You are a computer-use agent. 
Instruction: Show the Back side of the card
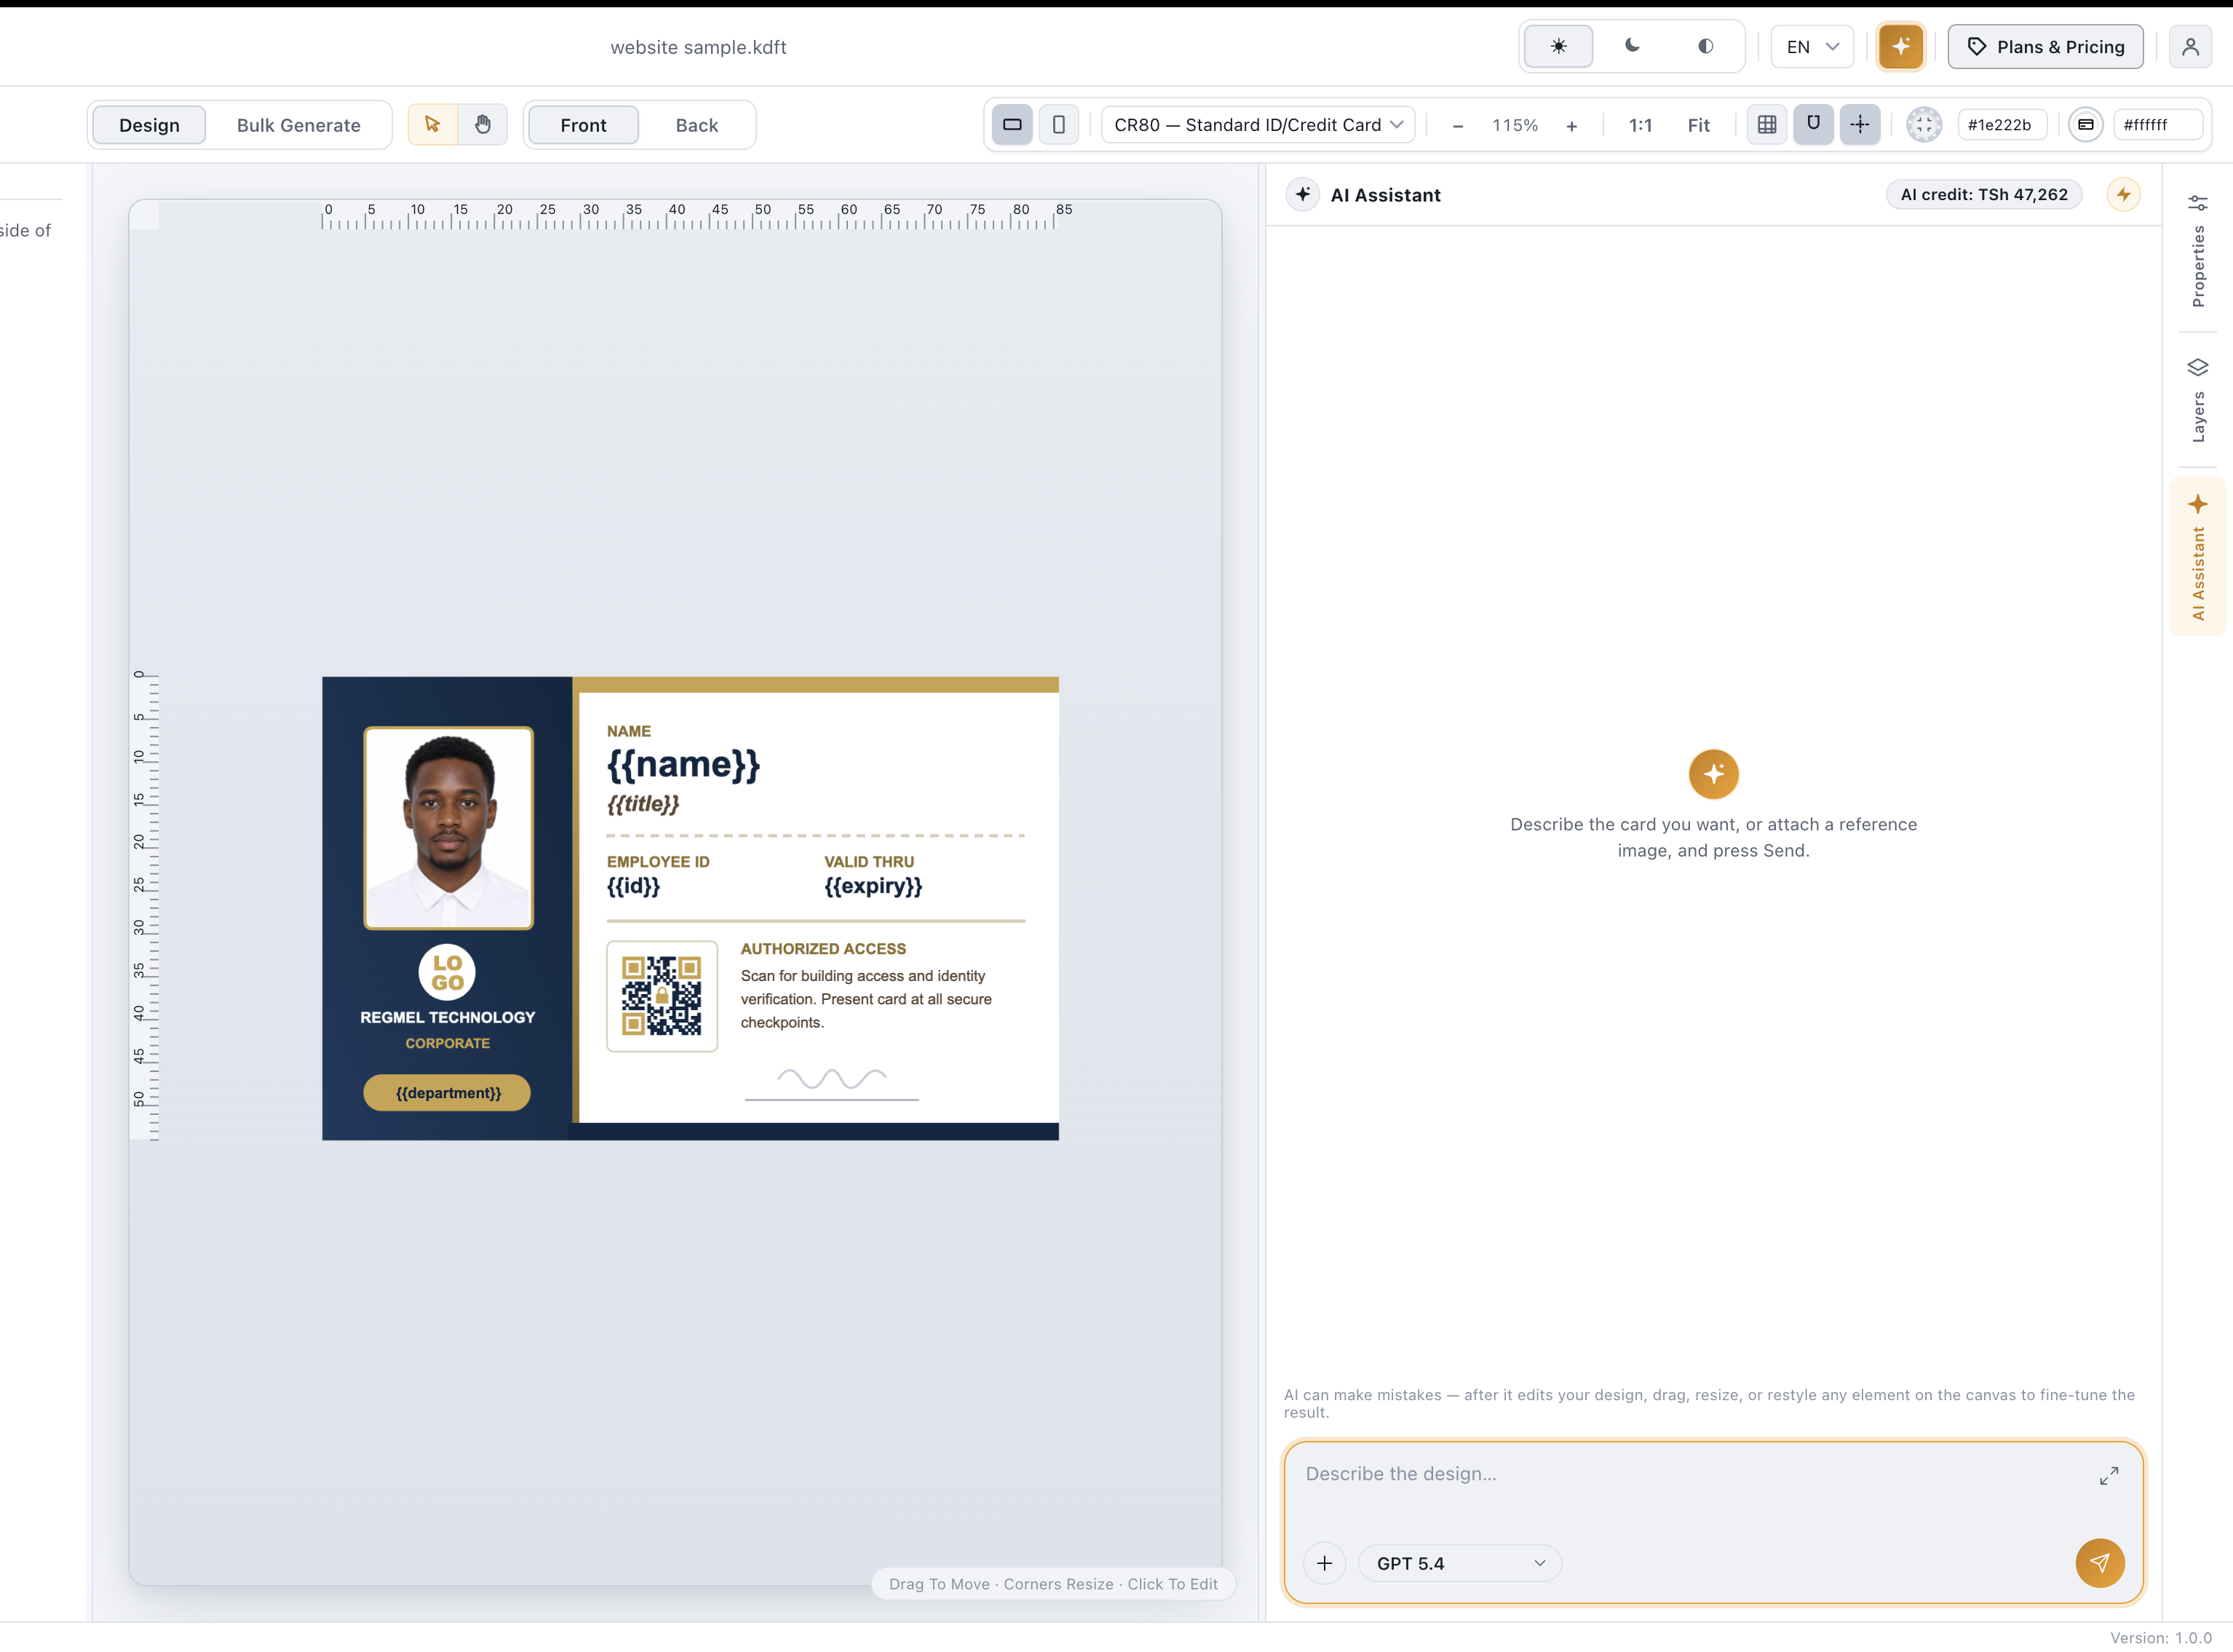point(696,125)
